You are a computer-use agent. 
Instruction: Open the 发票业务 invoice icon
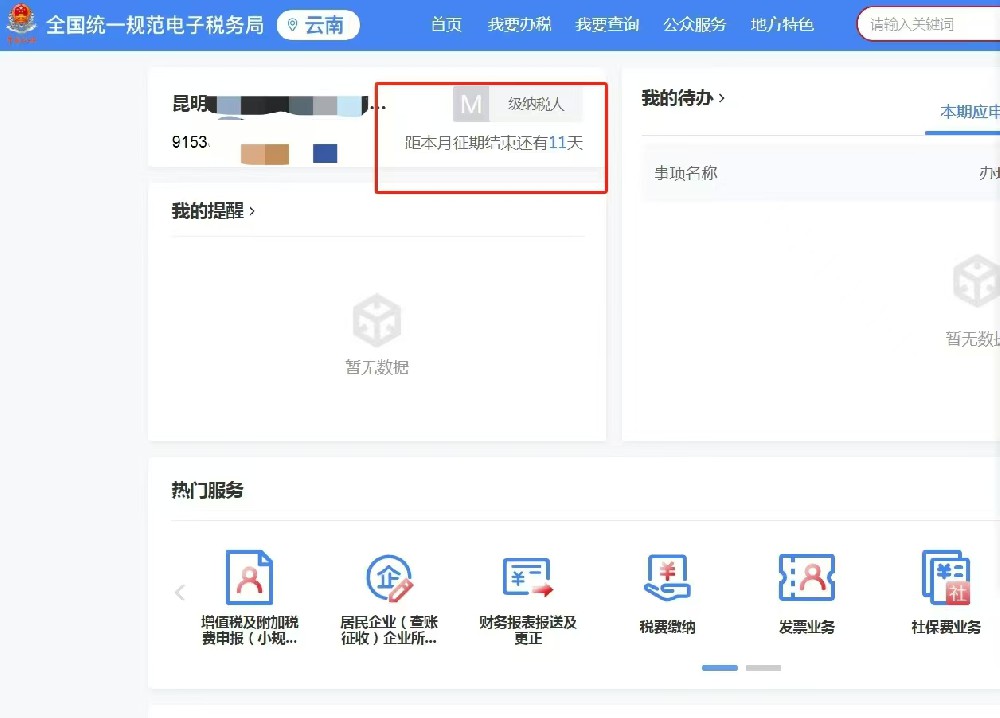click(x=807, y=578)
